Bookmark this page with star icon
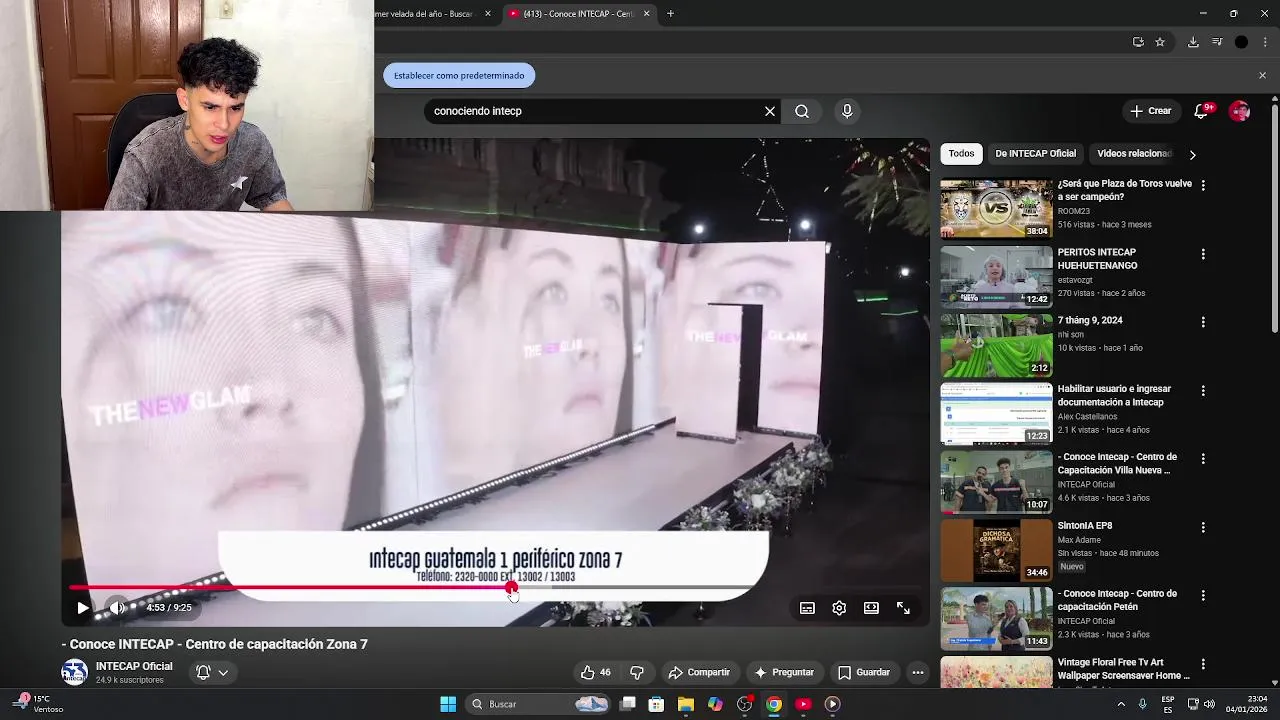Image resolution: width=1280 pixels, height=720 pixels. coord(1160,42)
